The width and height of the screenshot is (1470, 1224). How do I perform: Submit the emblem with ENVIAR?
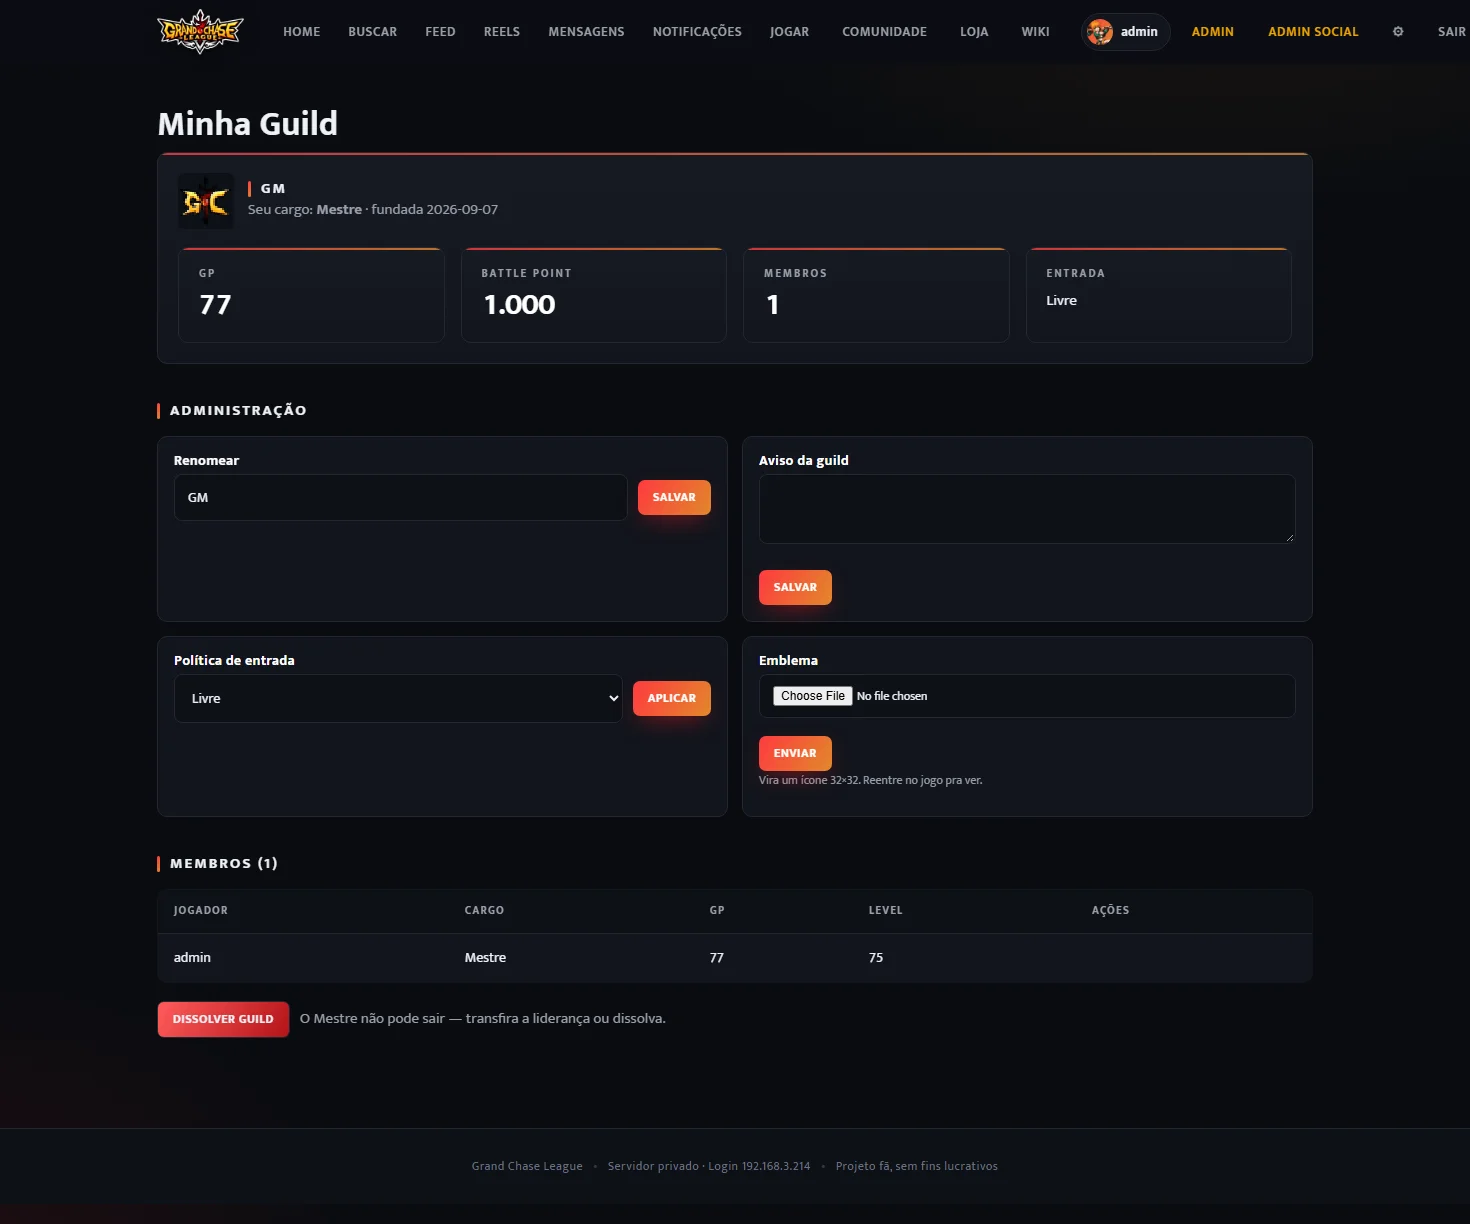[x=795, y=753]
